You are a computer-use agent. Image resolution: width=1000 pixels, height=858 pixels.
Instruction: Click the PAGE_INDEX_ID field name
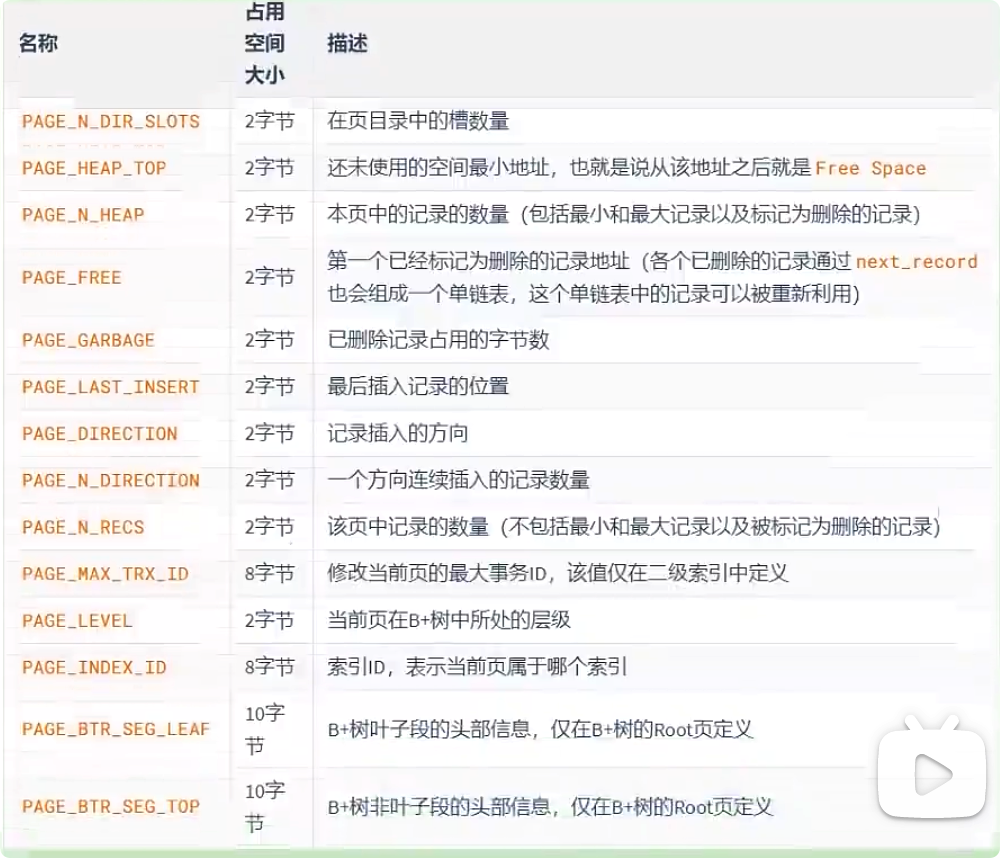point(94,668)
